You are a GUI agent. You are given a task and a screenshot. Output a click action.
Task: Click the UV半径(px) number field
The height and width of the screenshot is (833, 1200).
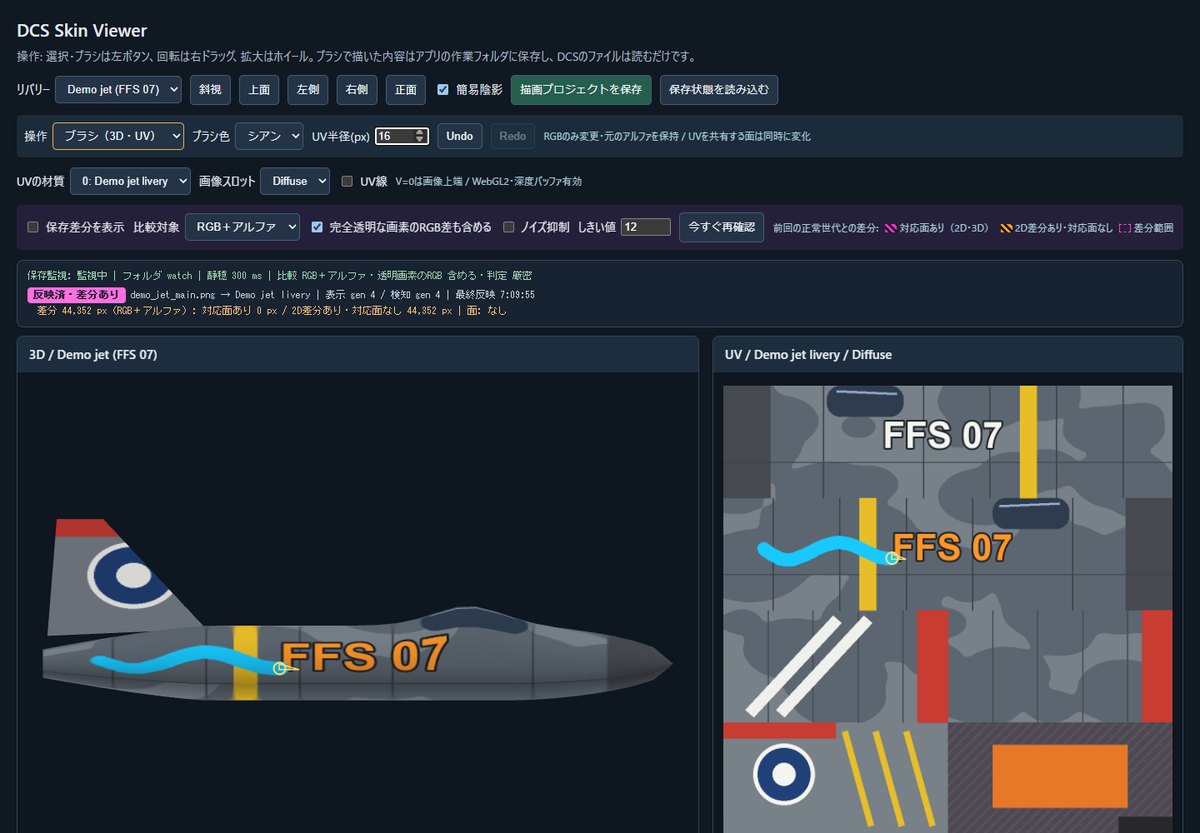402,136
